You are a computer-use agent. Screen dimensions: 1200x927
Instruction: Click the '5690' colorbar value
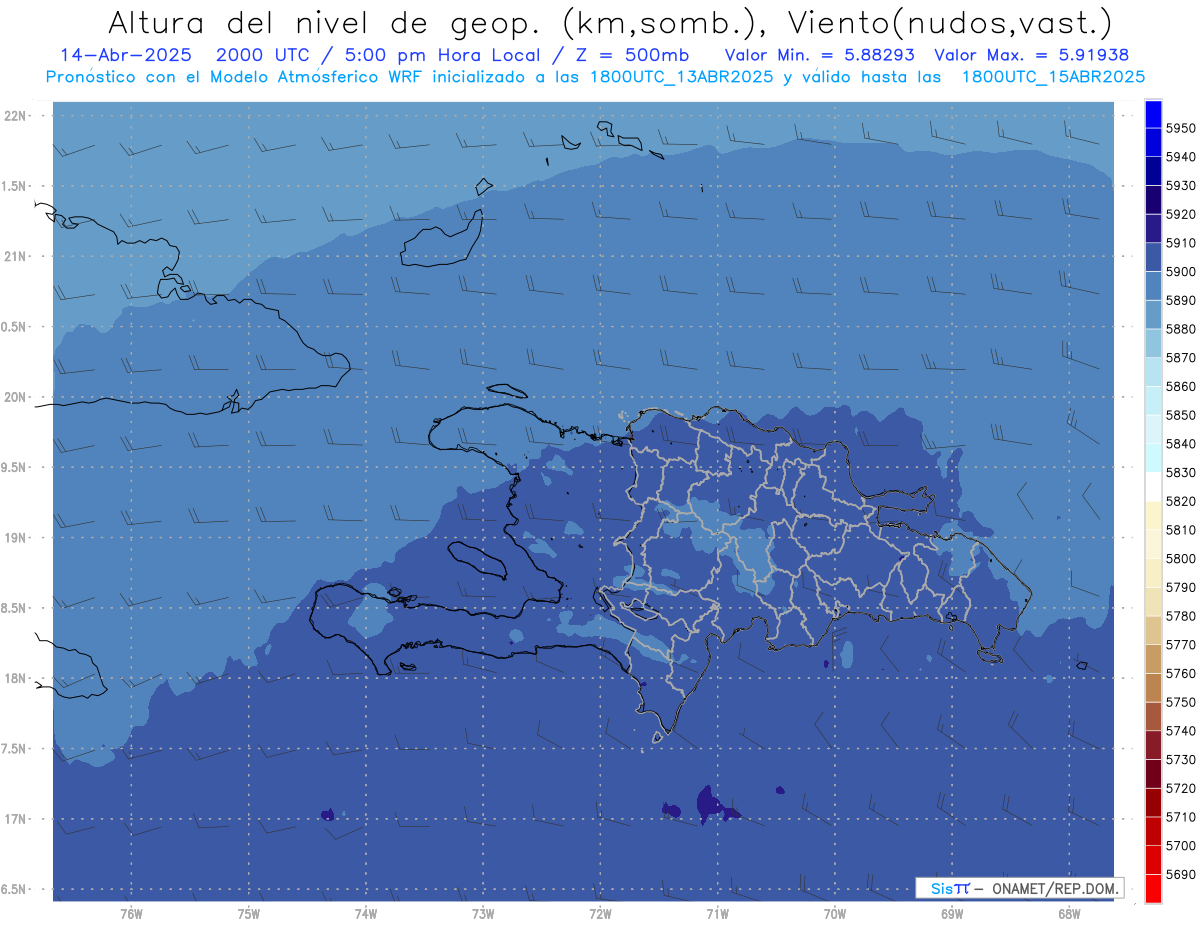[1181, 874]
